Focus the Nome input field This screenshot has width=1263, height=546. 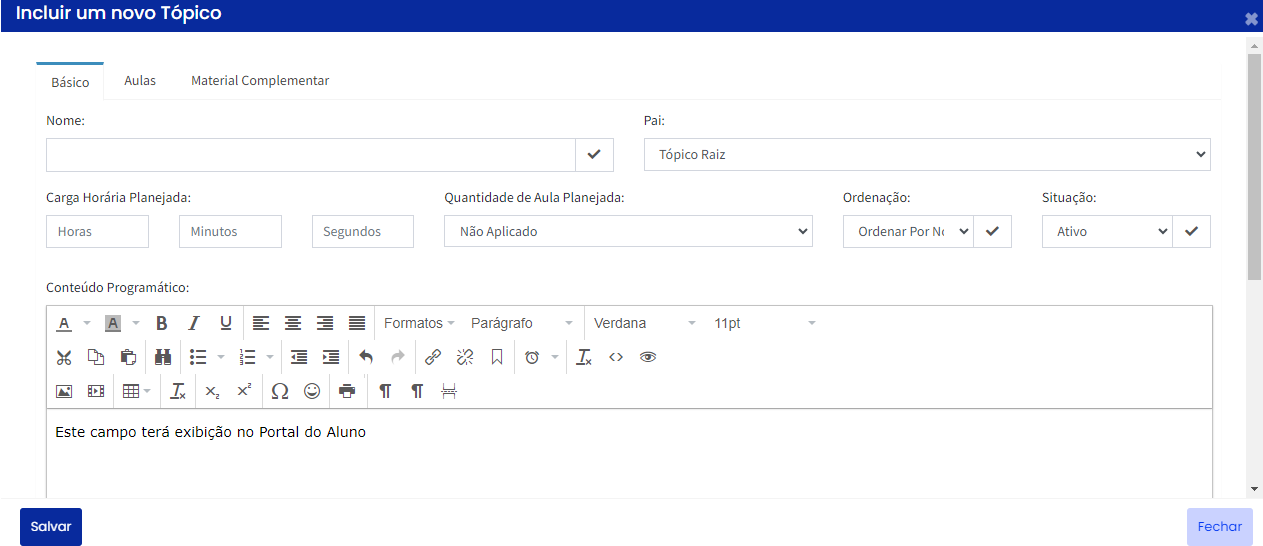tap(311, 155)
